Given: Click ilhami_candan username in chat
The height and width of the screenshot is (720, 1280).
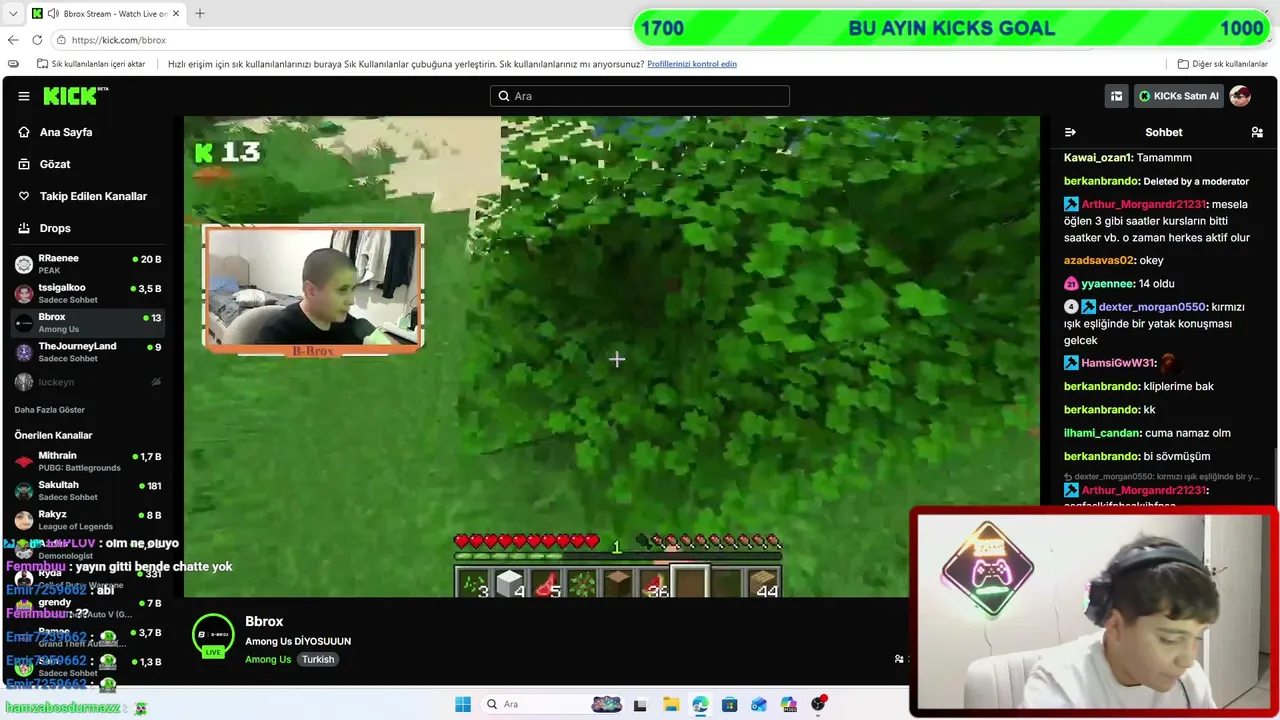Looking at the screenshot, I should click(x=1102, y=433).
